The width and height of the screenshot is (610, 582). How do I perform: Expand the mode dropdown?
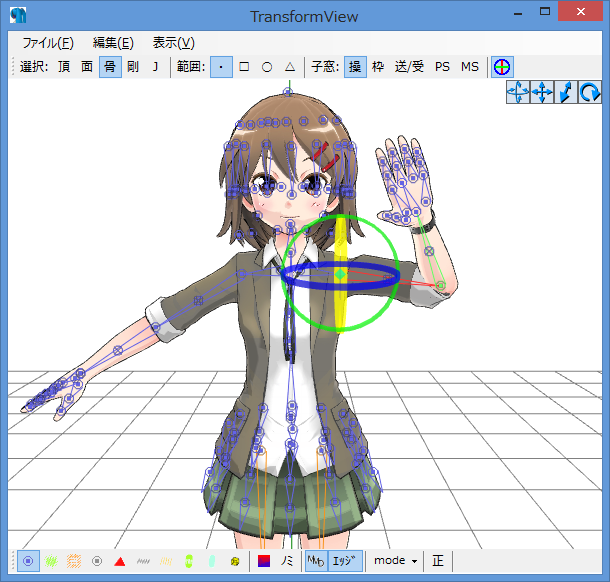coord(396,561)
